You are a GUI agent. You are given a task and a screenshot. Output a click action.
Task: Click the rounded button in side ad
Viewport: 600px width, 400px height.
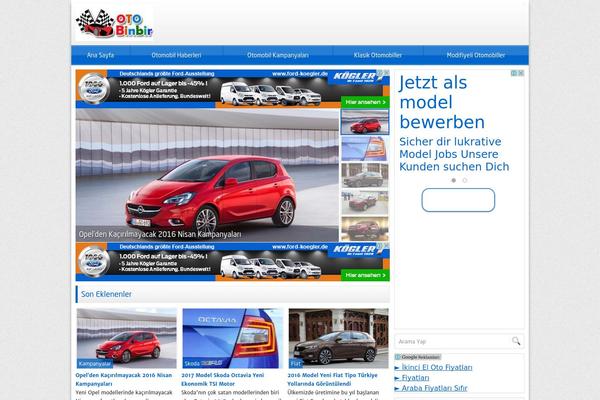458,200
